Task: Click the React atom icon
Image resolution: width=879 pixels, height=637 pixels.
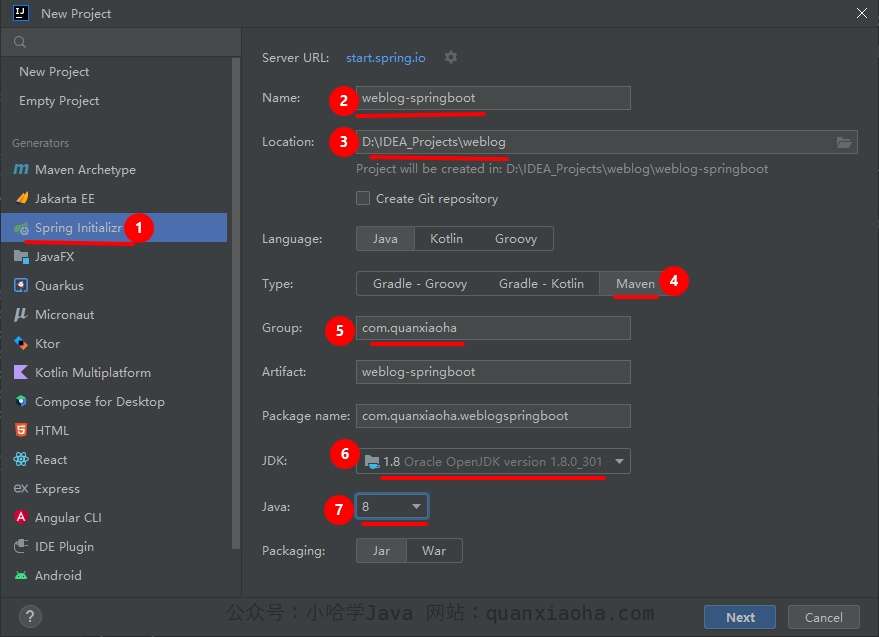Action: coord(21,459)
